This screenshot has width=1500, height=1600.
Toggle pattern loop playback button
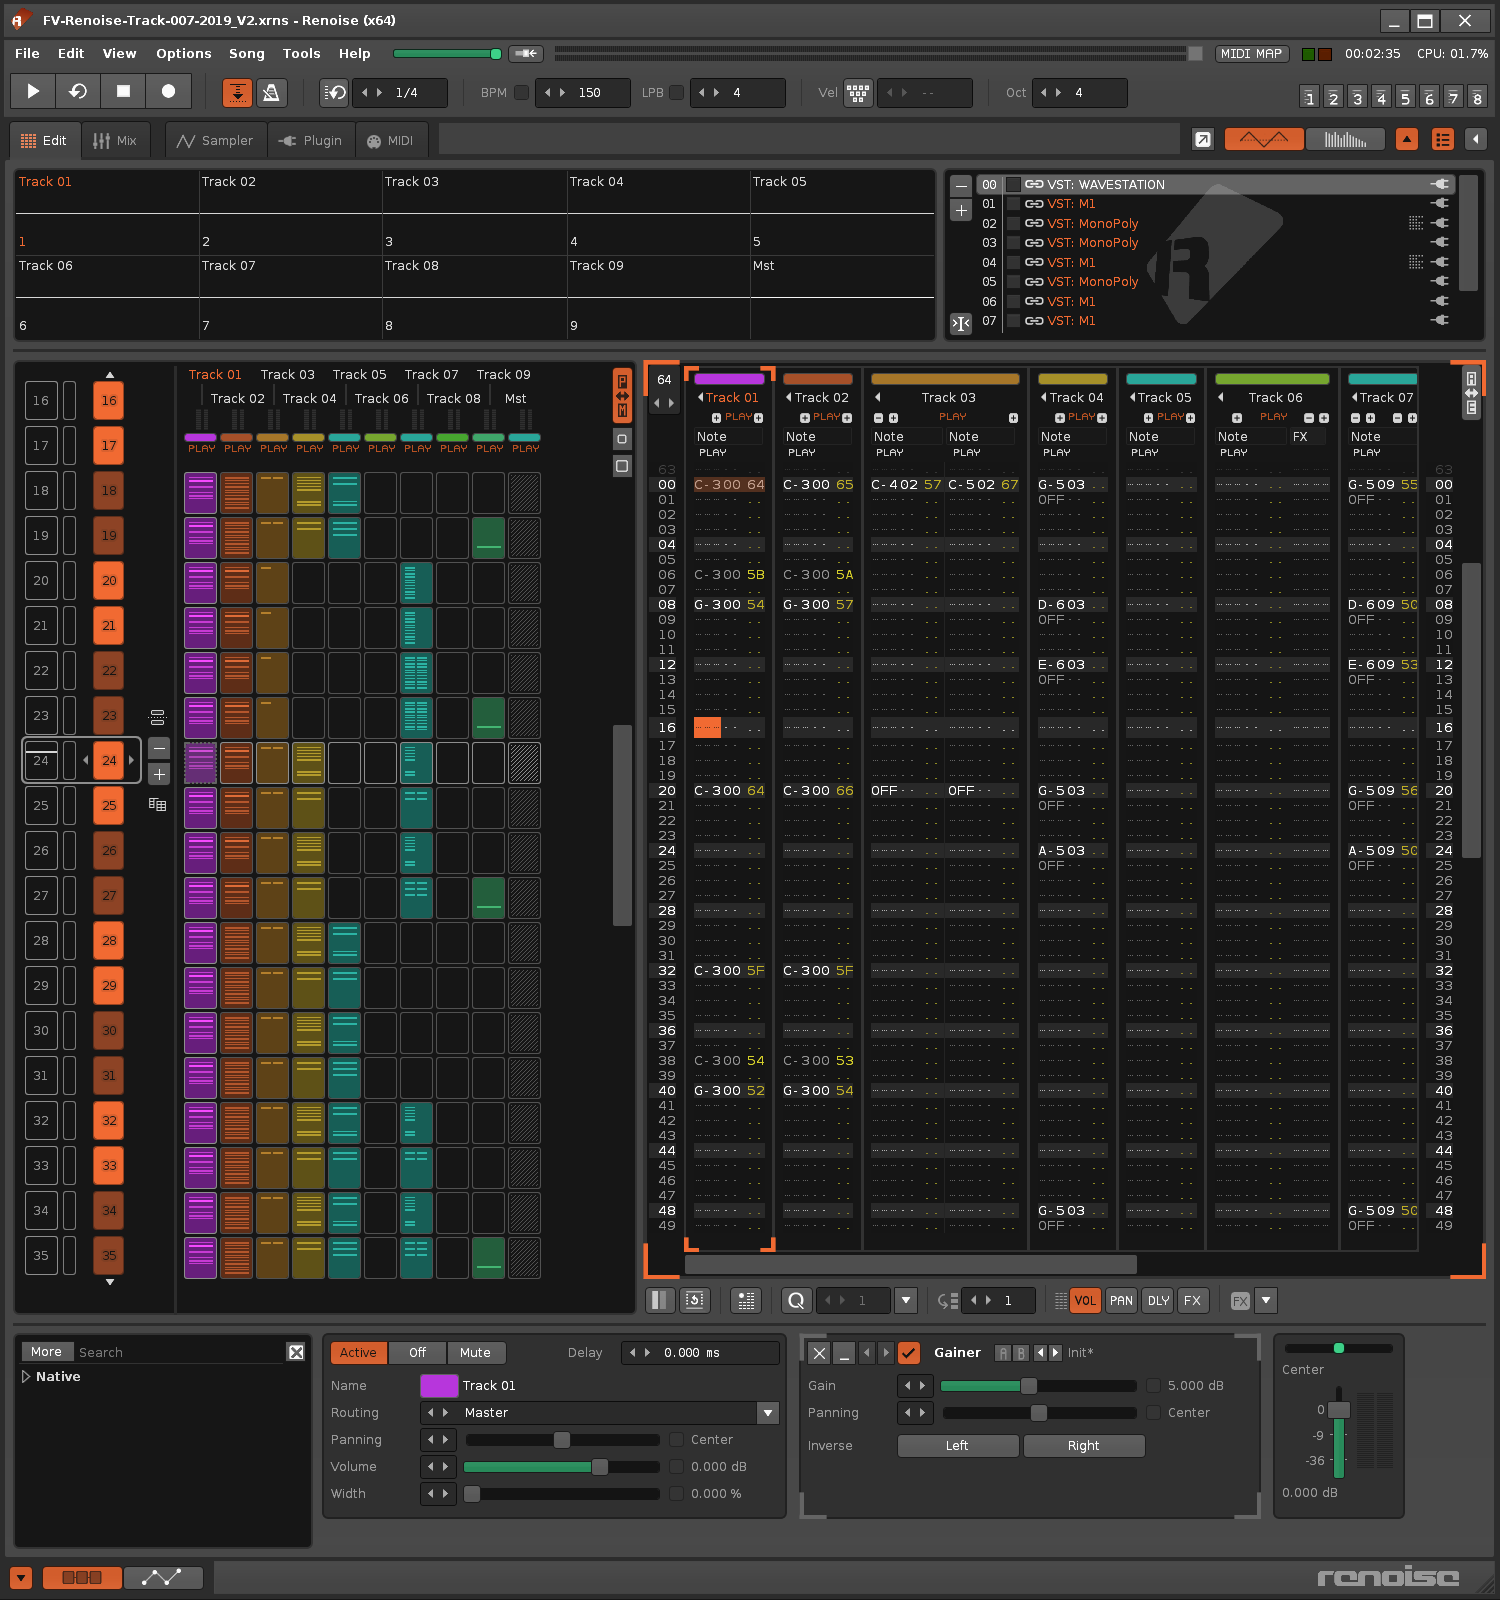78,91
